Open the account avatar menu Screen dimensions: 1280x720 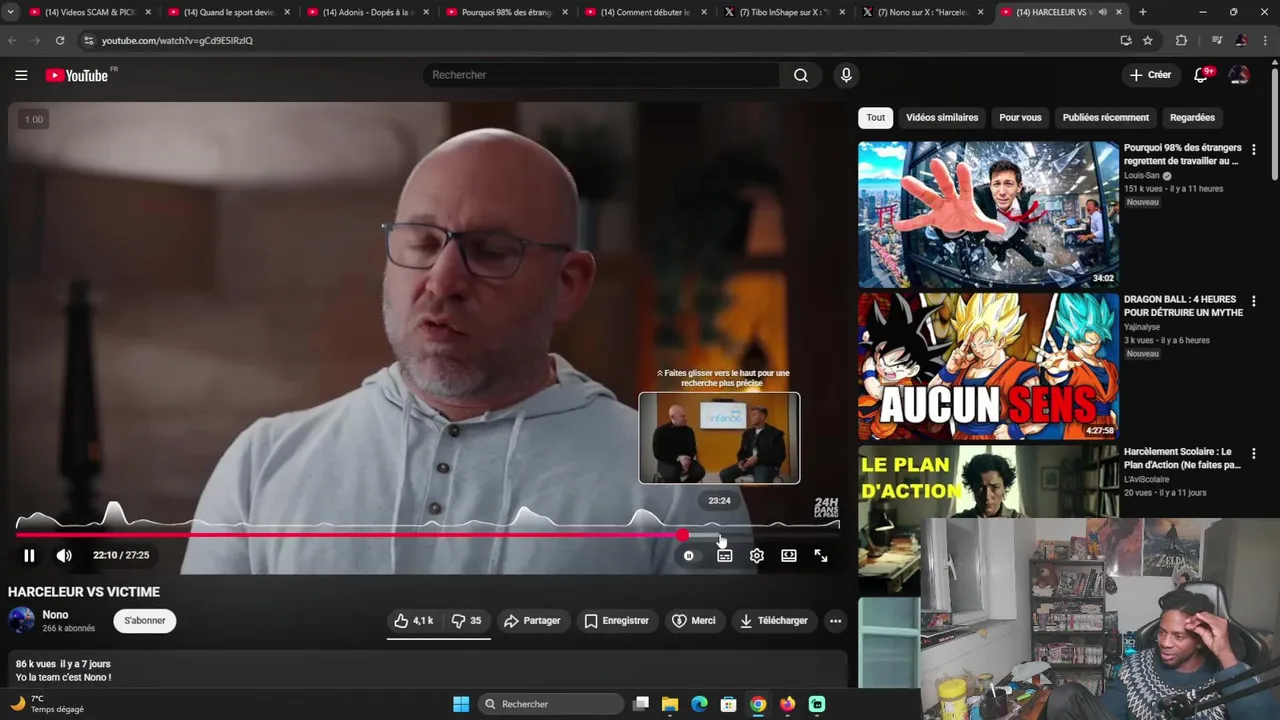(x=1239, y=75)
